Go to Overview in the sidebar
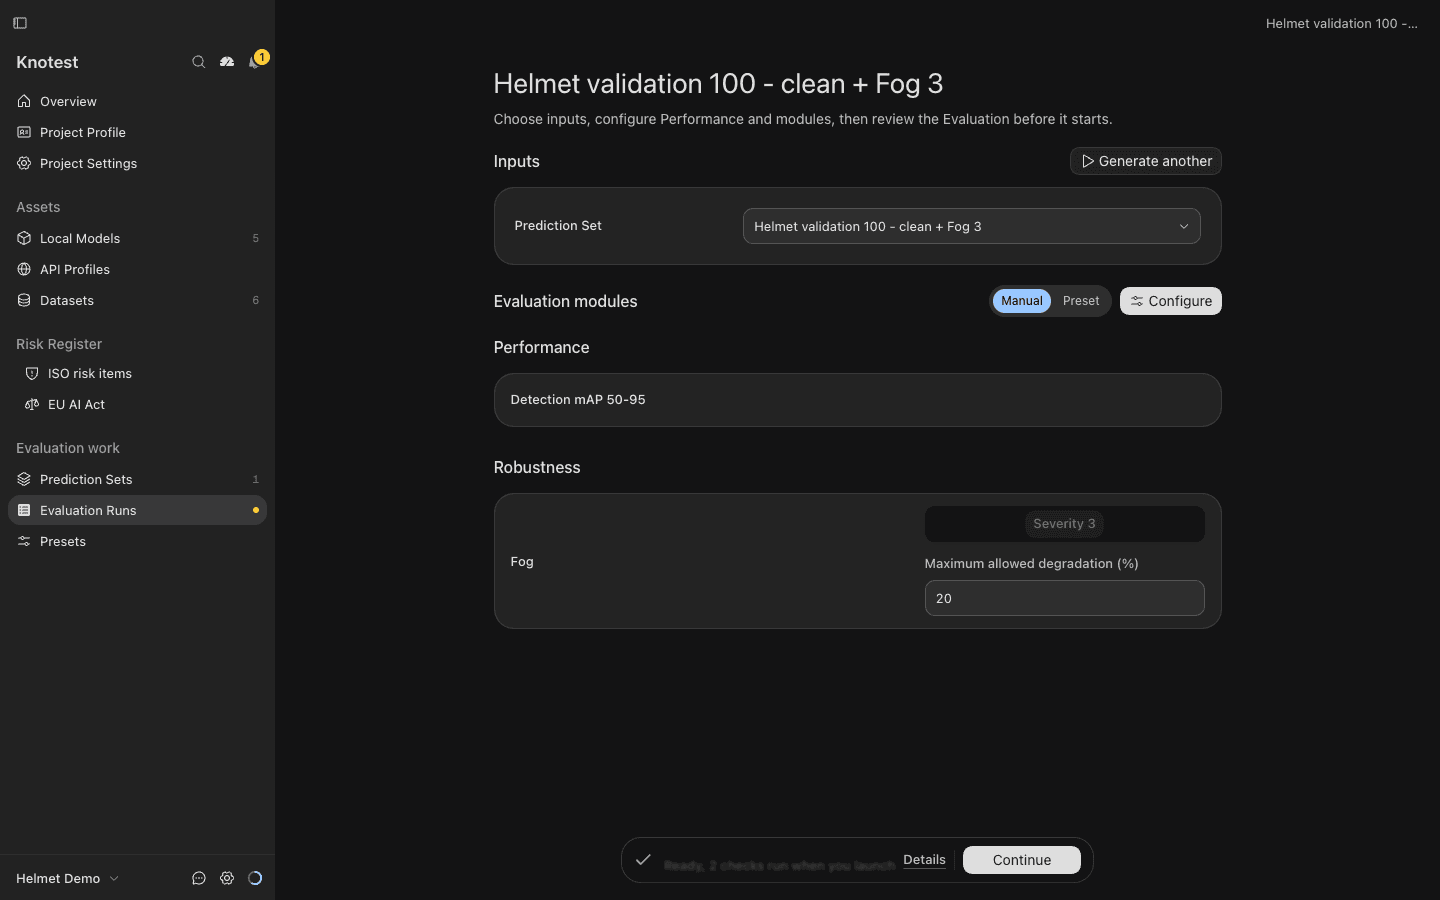This screenshot has height=900, width=1440. (x=137, y=101)
